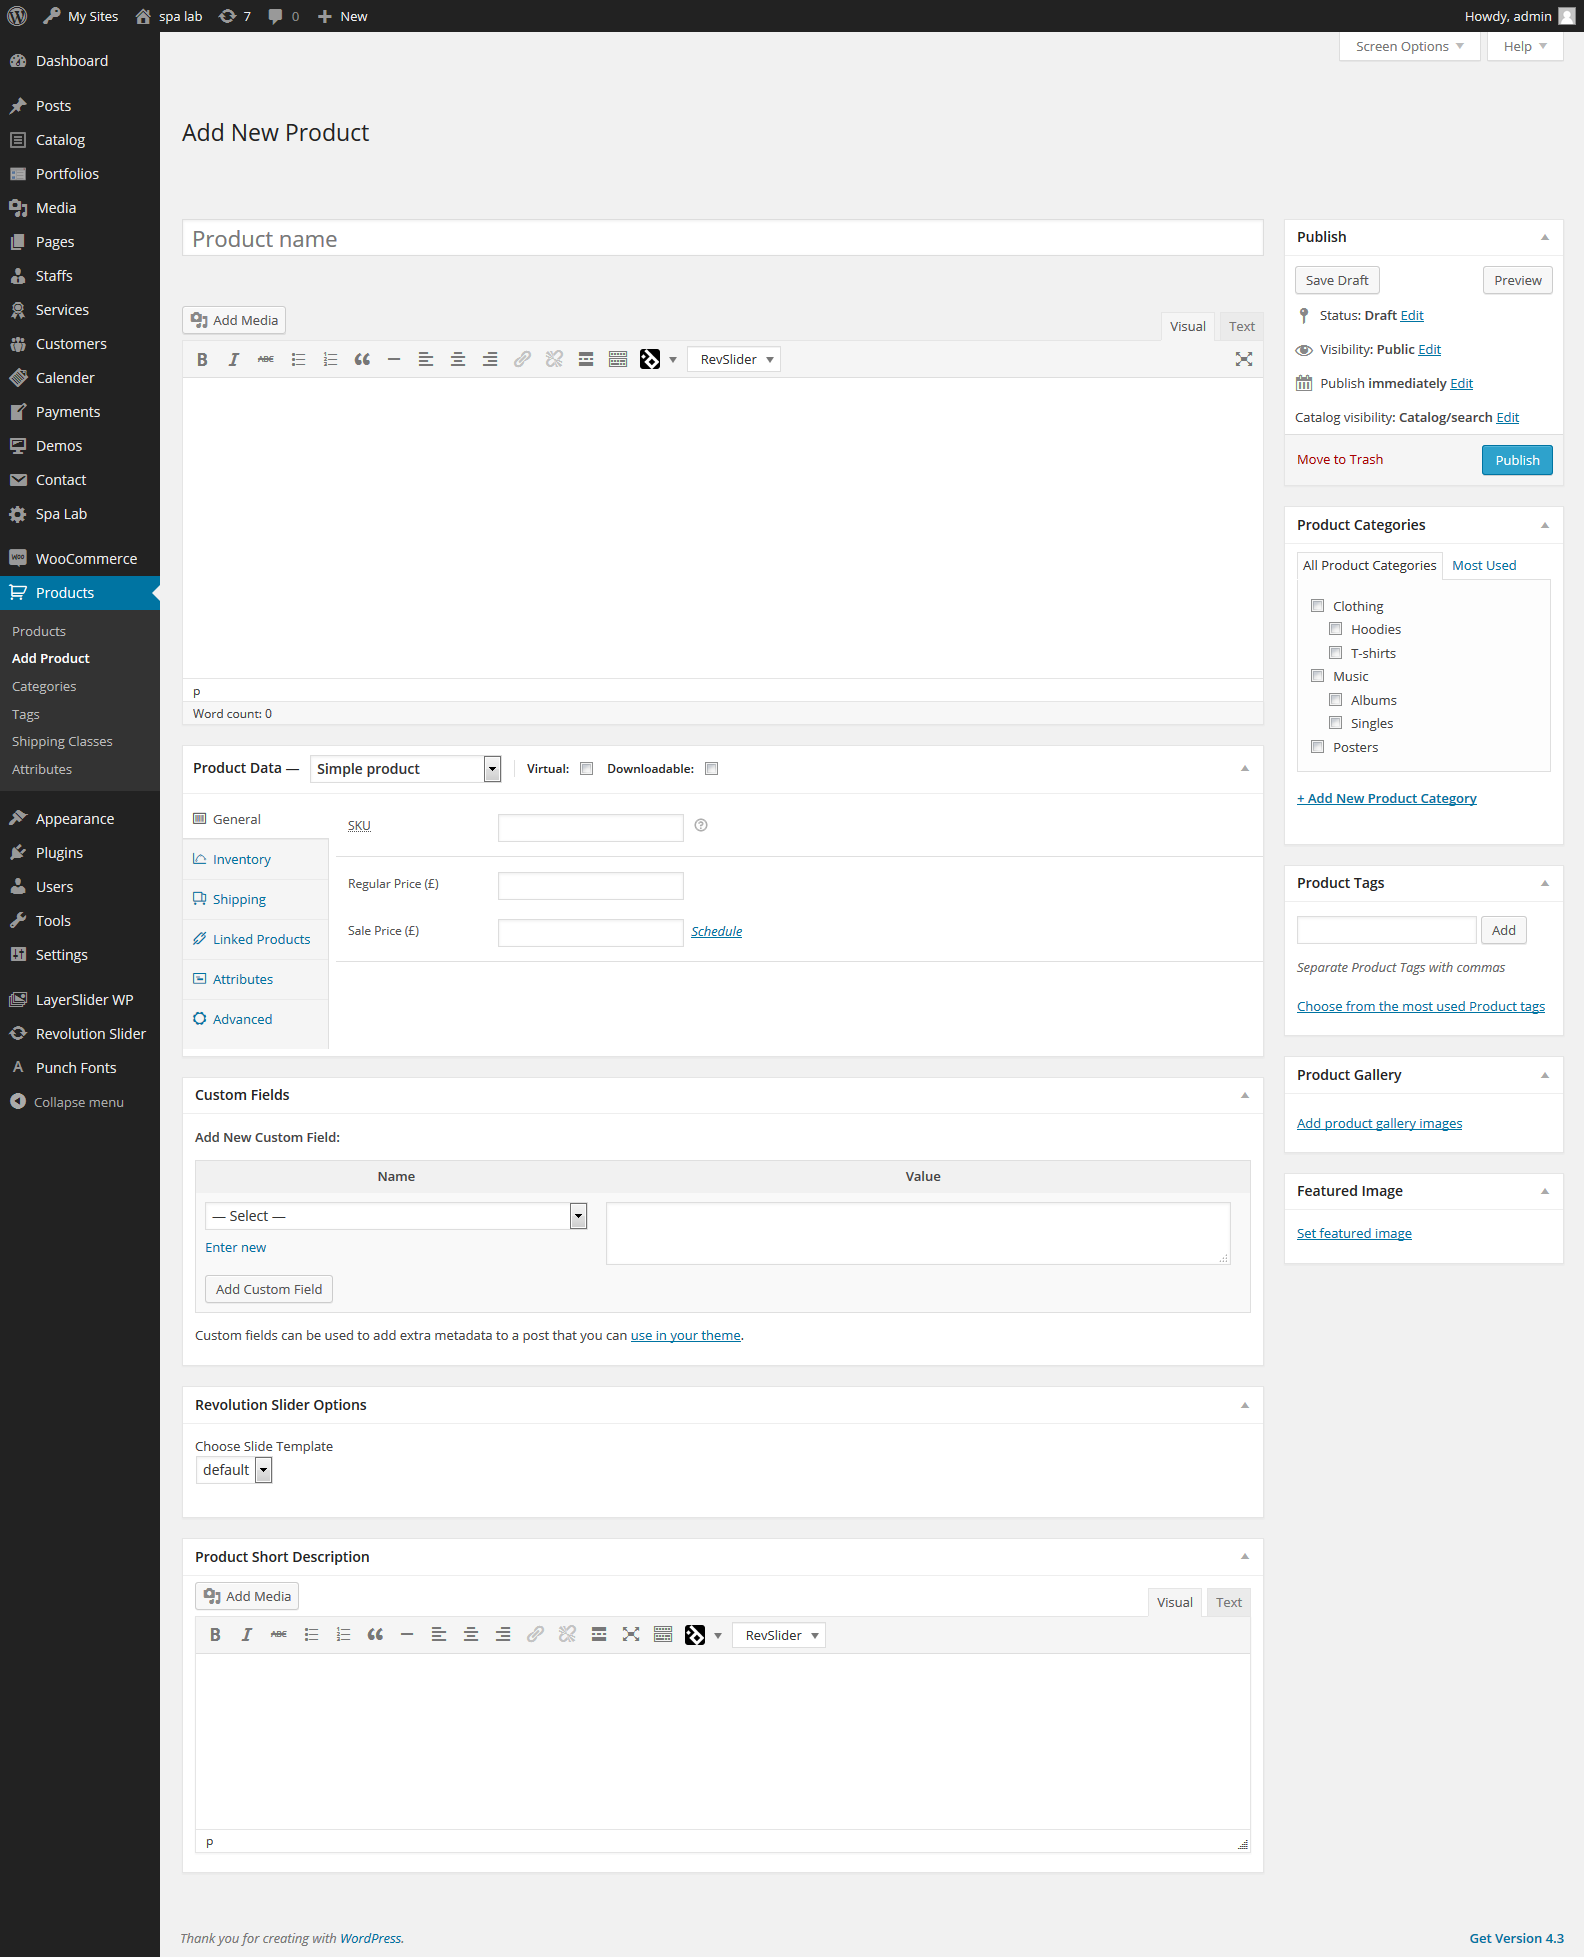Click in the Product name field
Viewport: 1584px width, 1957px height.
(722, 239)
